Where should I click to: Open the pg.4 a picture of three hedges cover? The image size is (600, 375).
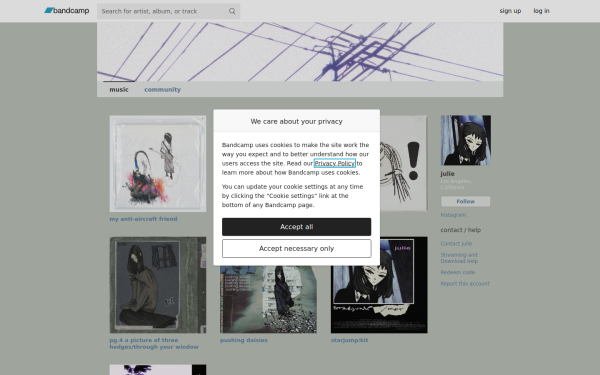click(158, 285)
